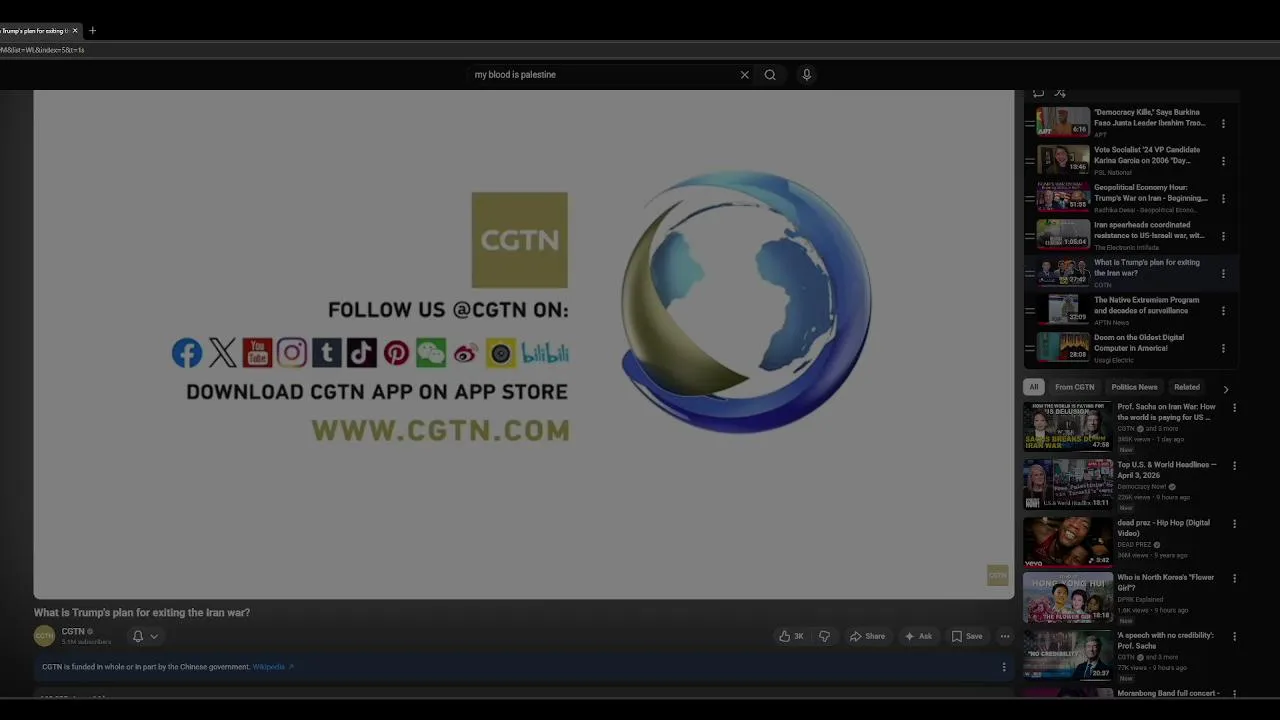This screenshot has width=1280, height=720.
Task: Open 'Prof. Sachs on Iran War' recommended video title
Action: click(1166, 412)
